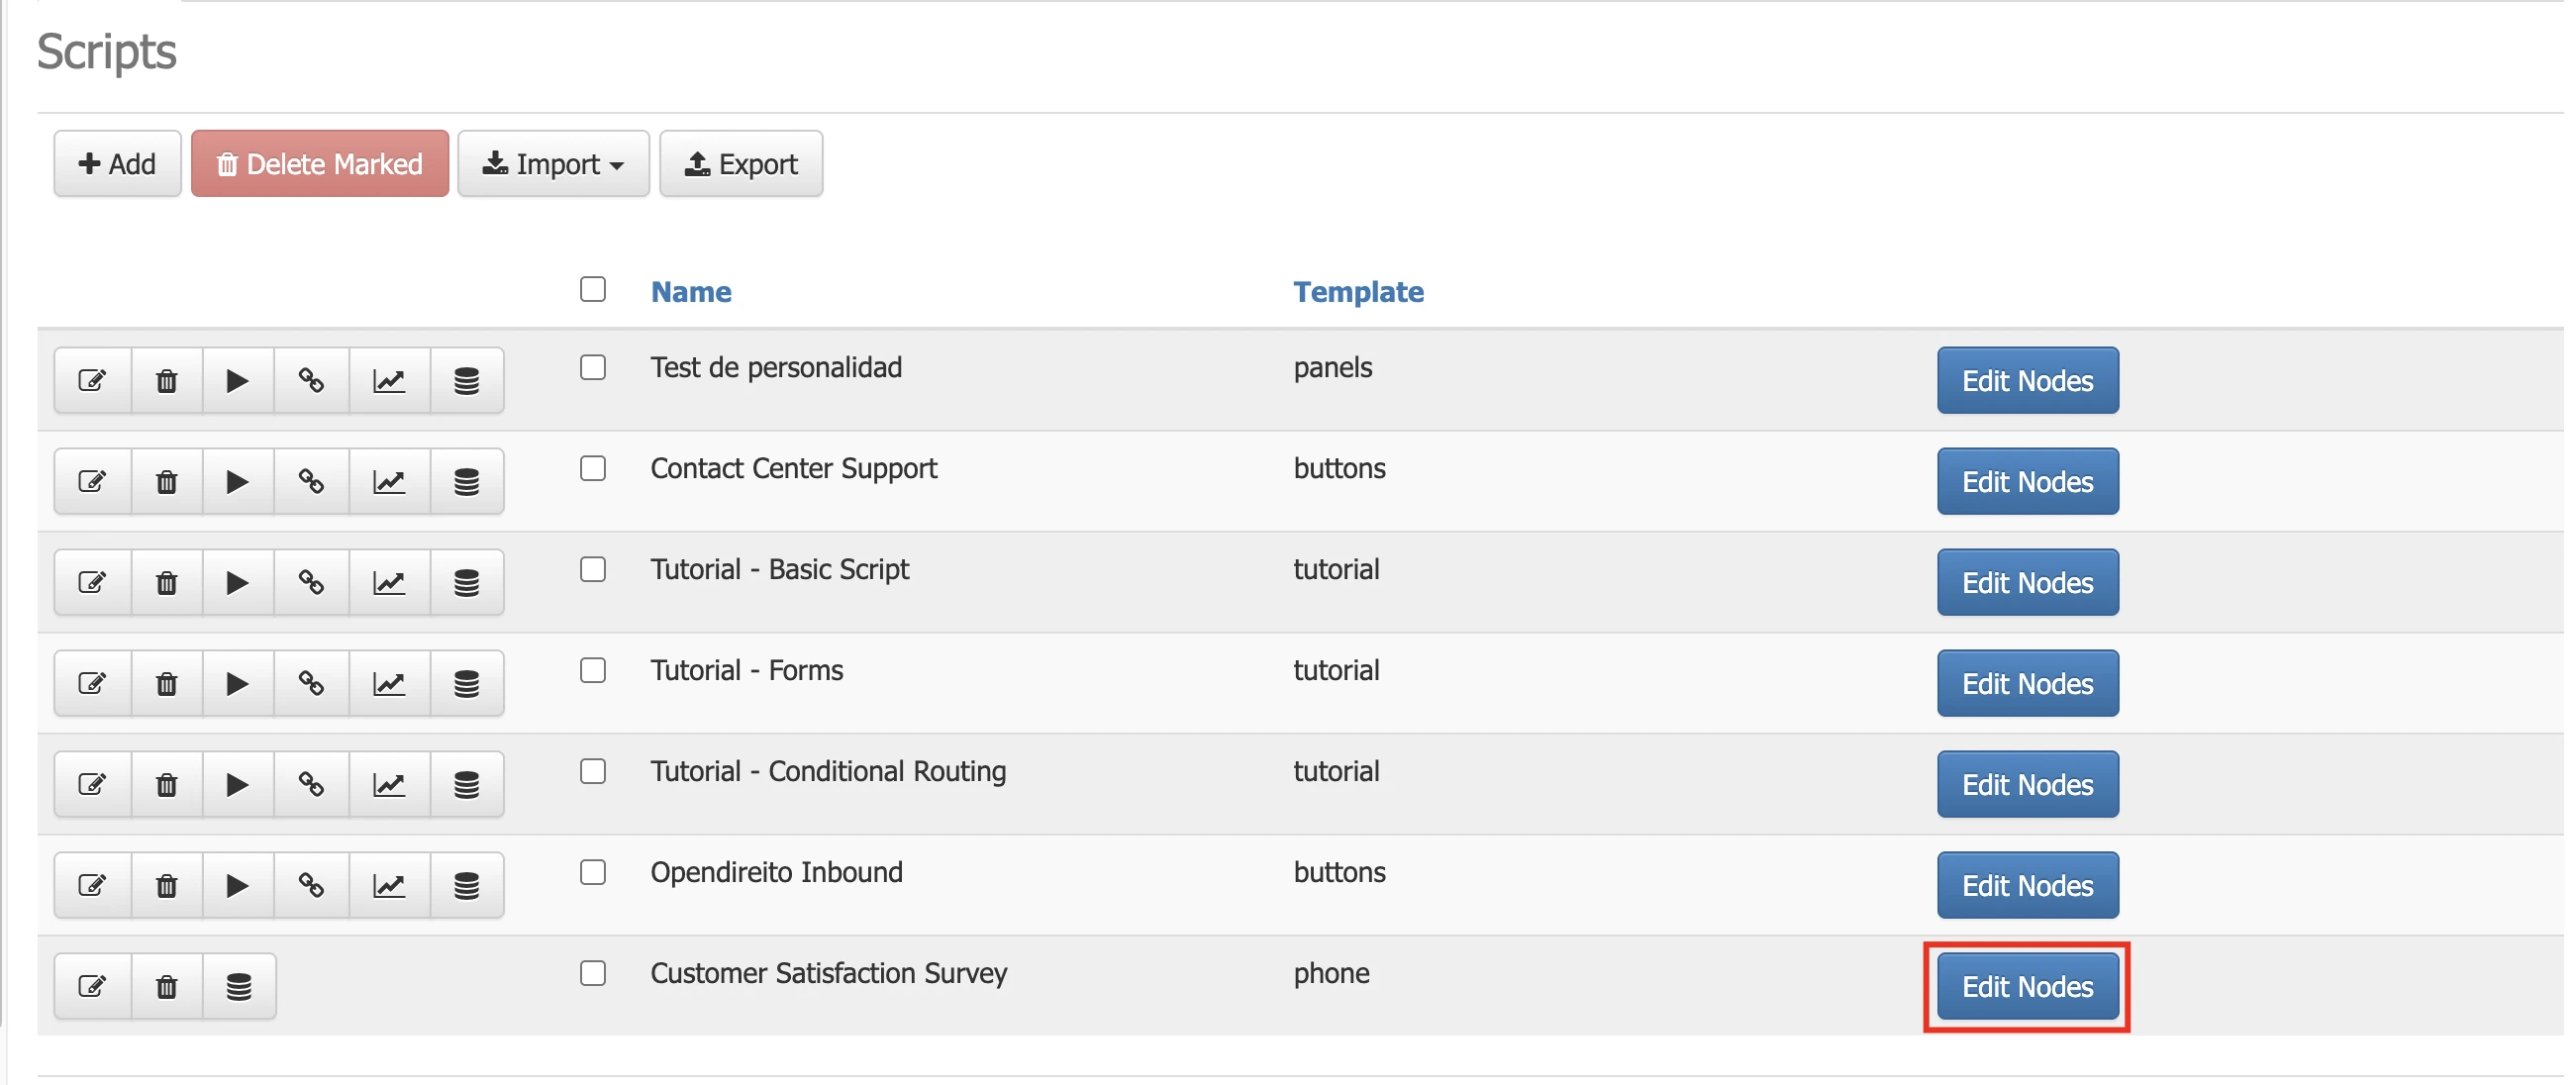Image resolution: width=2576 pixels, height=1085 pixels.
Task: View statistics chart for Tutorial - Conditional Routing
Action: 389,785
